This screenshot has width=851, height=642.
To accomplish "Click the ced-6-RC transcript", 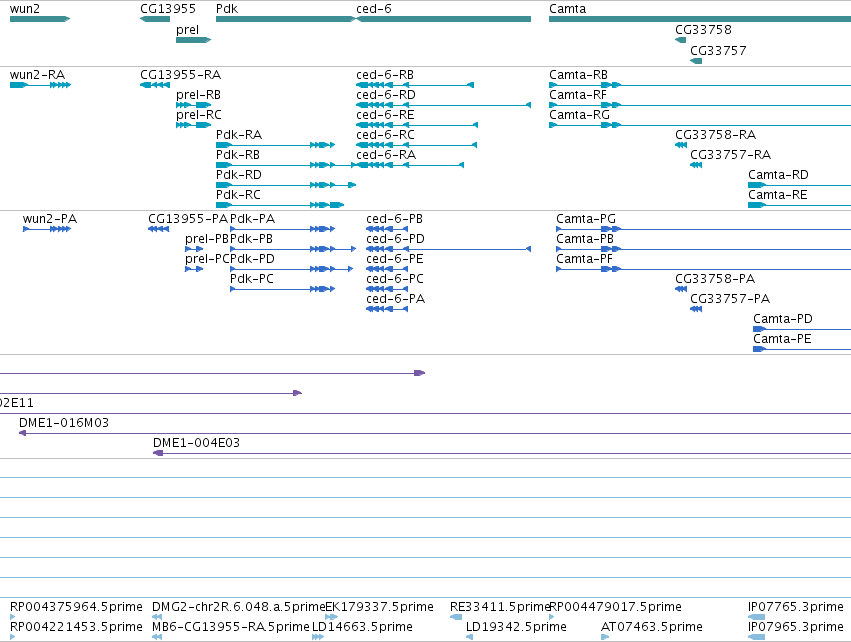I will (416, 145).
